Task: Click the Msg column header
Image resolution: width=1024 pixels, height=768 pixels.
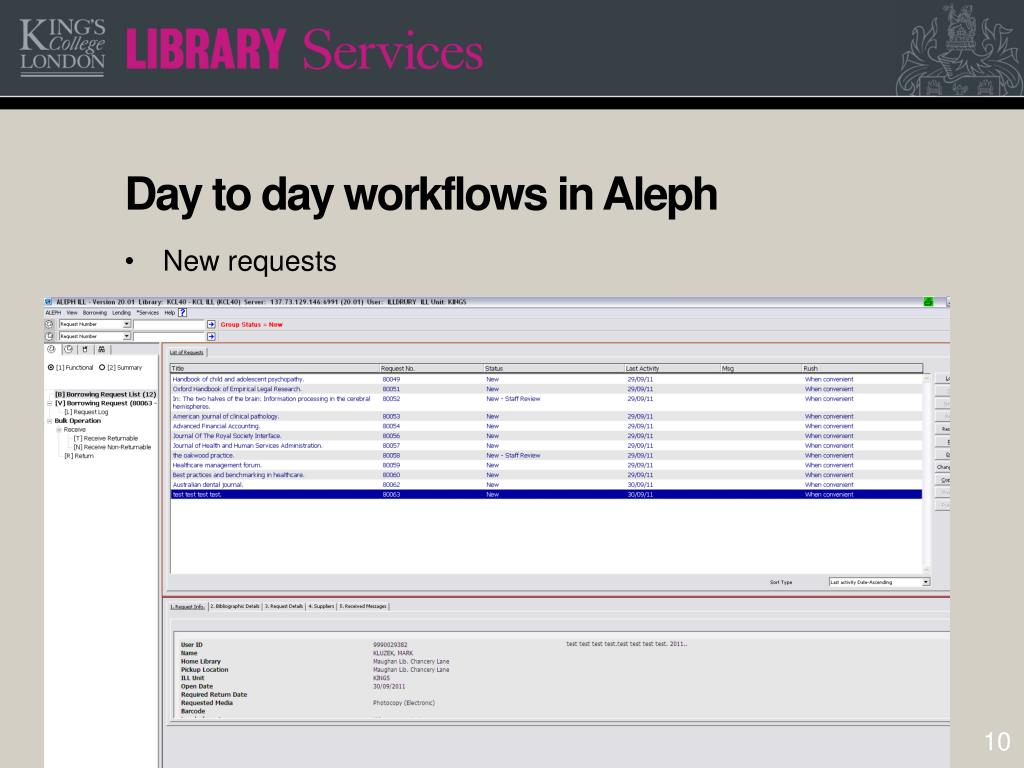Action: (761, 368)
